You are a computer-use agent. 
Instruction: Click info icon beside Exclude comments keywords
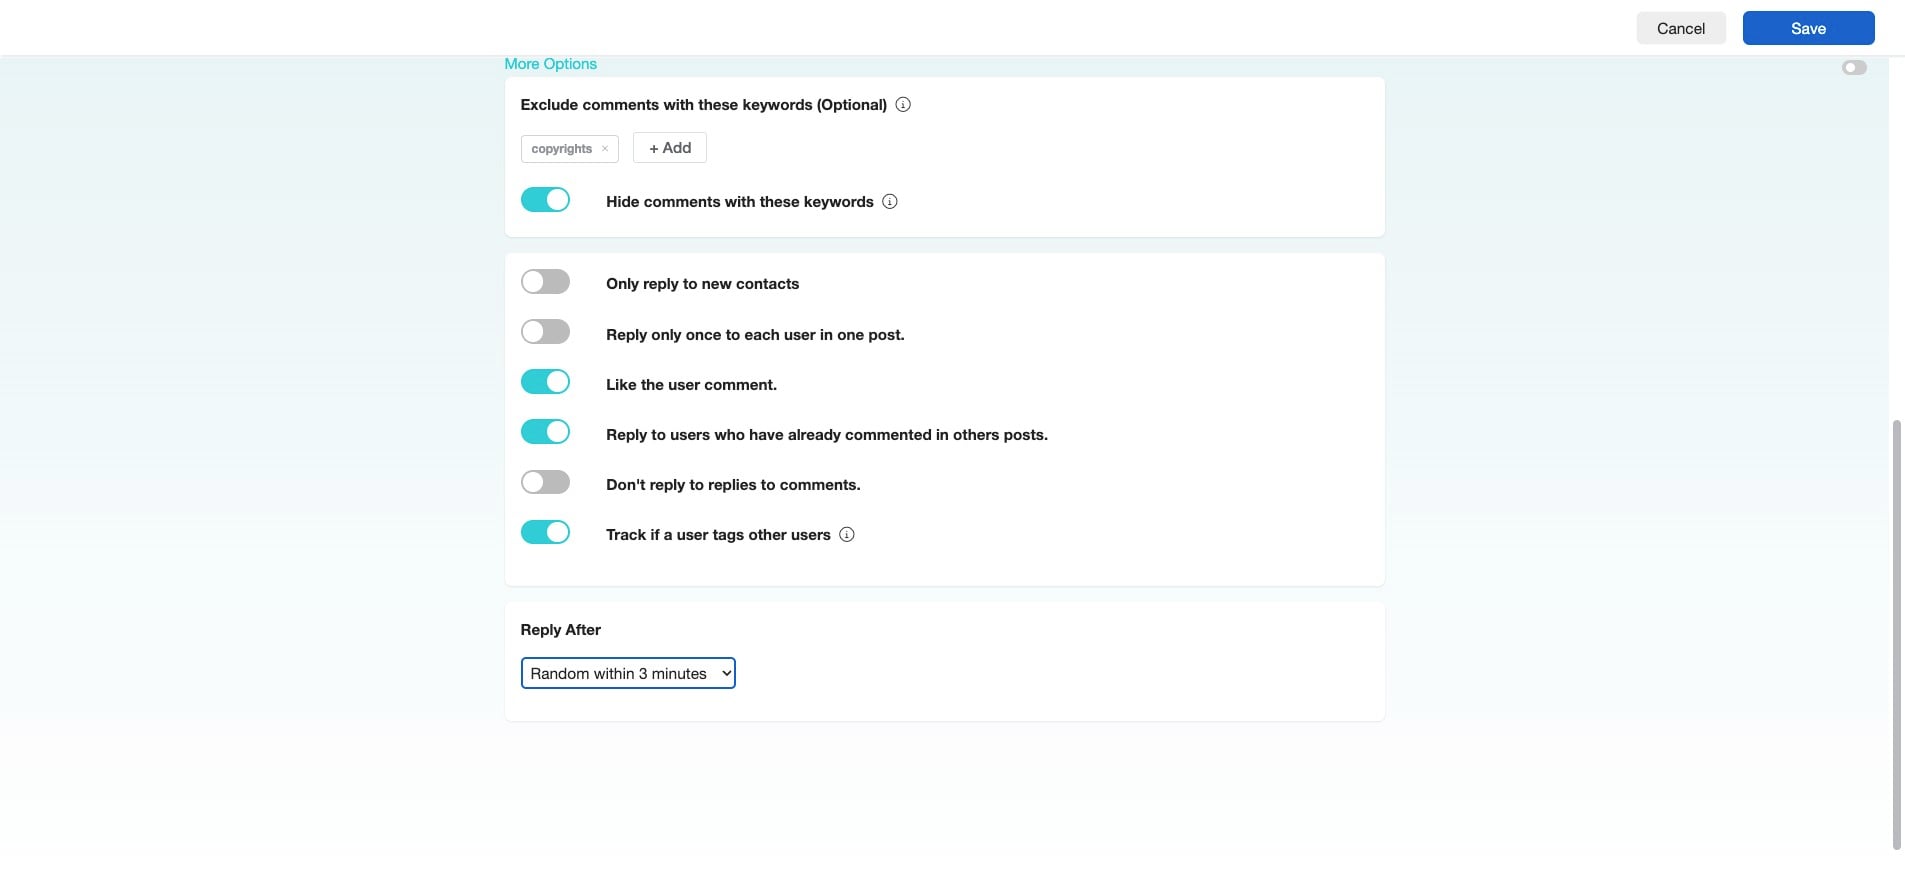click(903, 105)
